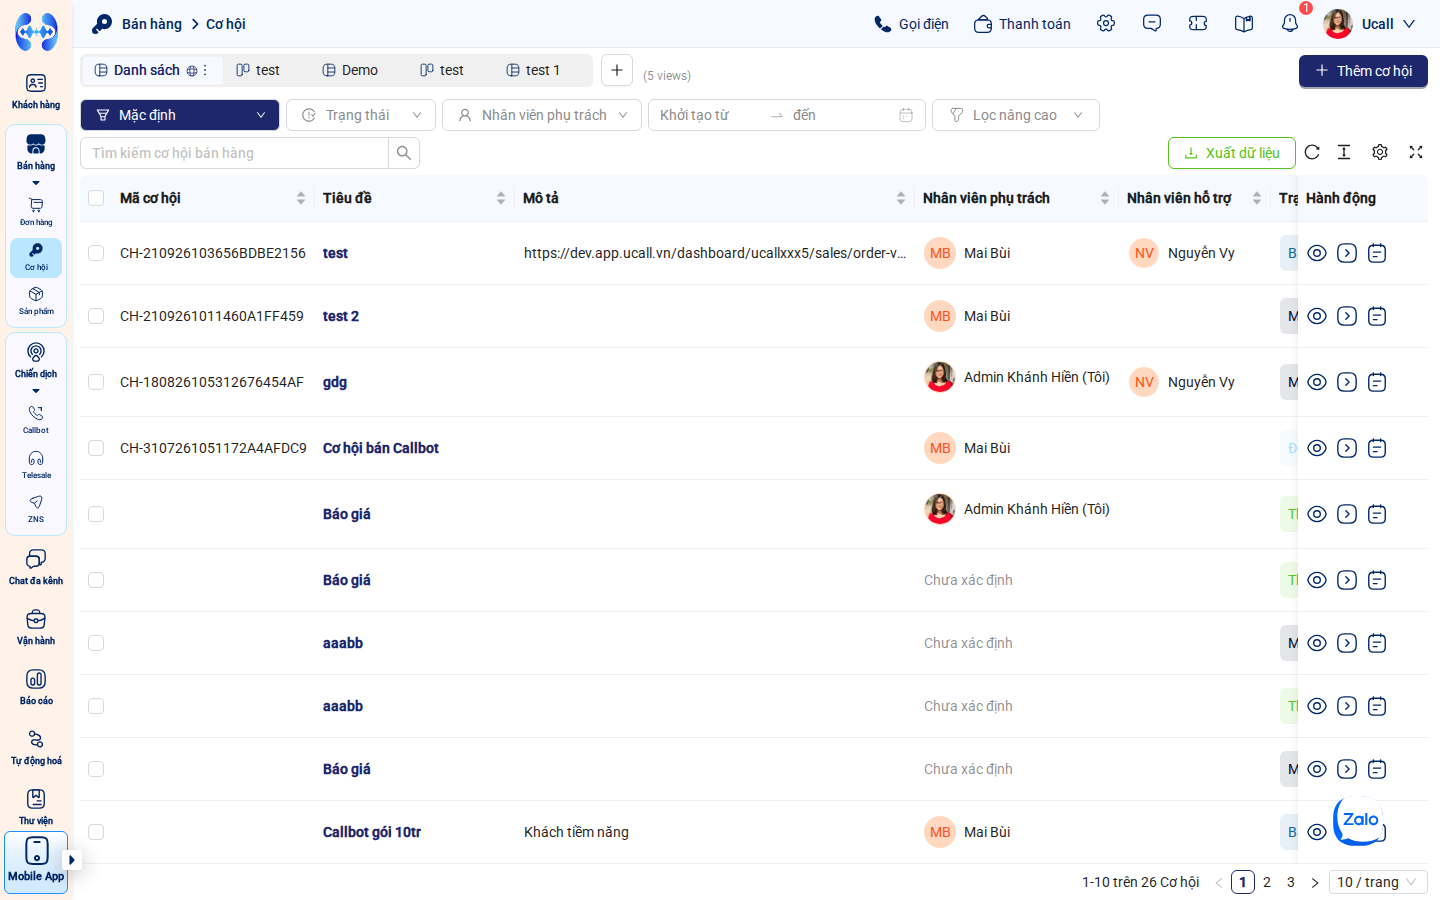
Task: Open table column settings gear
Action: (1380, 152)
